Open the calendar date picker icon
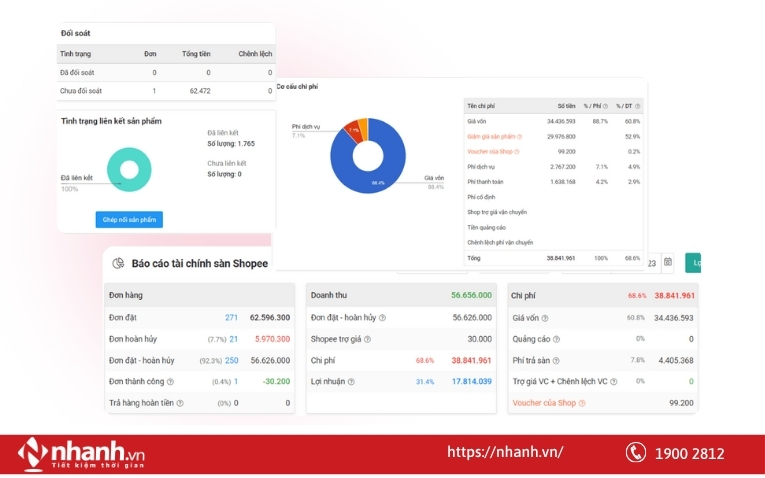The height and width of the screenshot is (478, 765). point(667,263)
